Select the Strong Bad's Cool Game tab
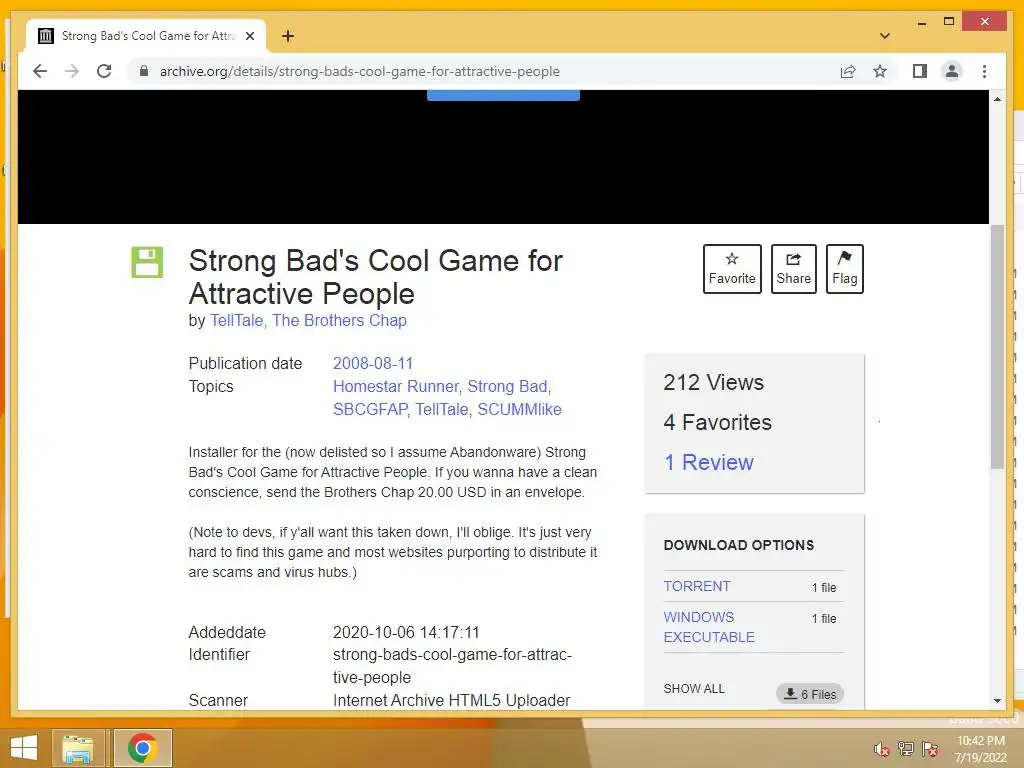The image size is (1024, 768). (147, 36)
